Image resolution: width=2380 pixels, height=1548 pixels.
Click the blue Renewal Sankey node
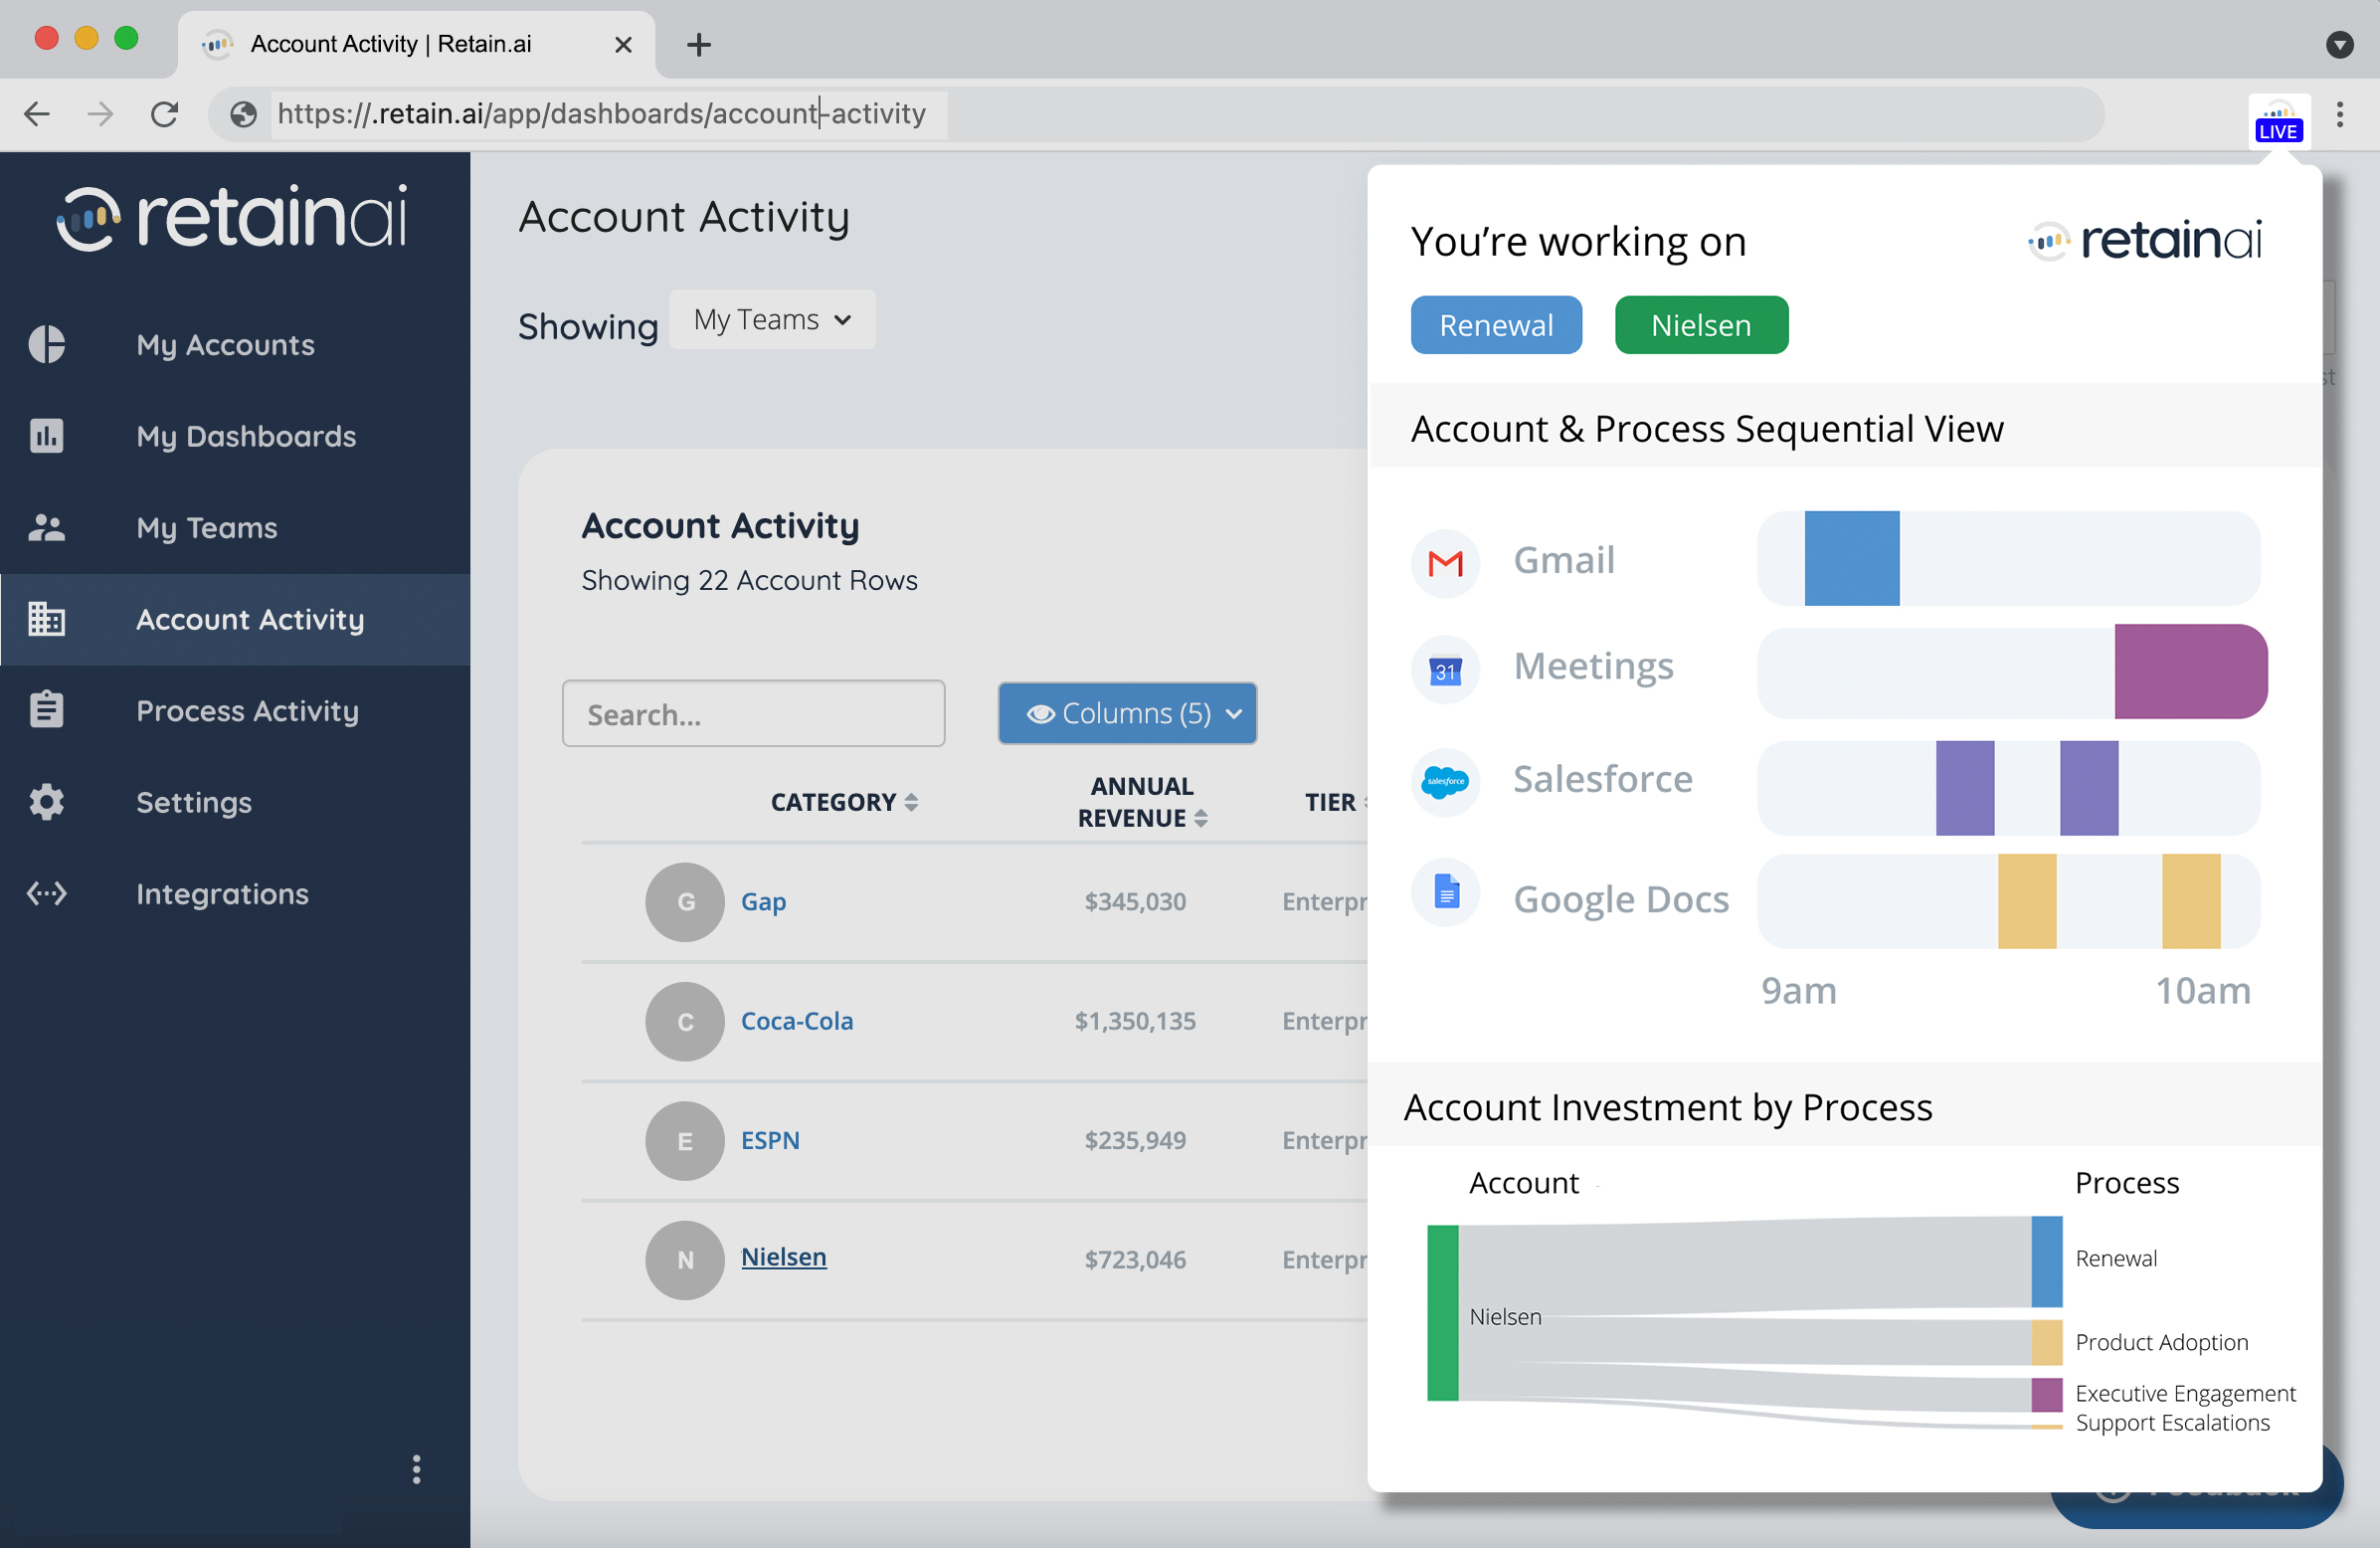(2046, 1261)
